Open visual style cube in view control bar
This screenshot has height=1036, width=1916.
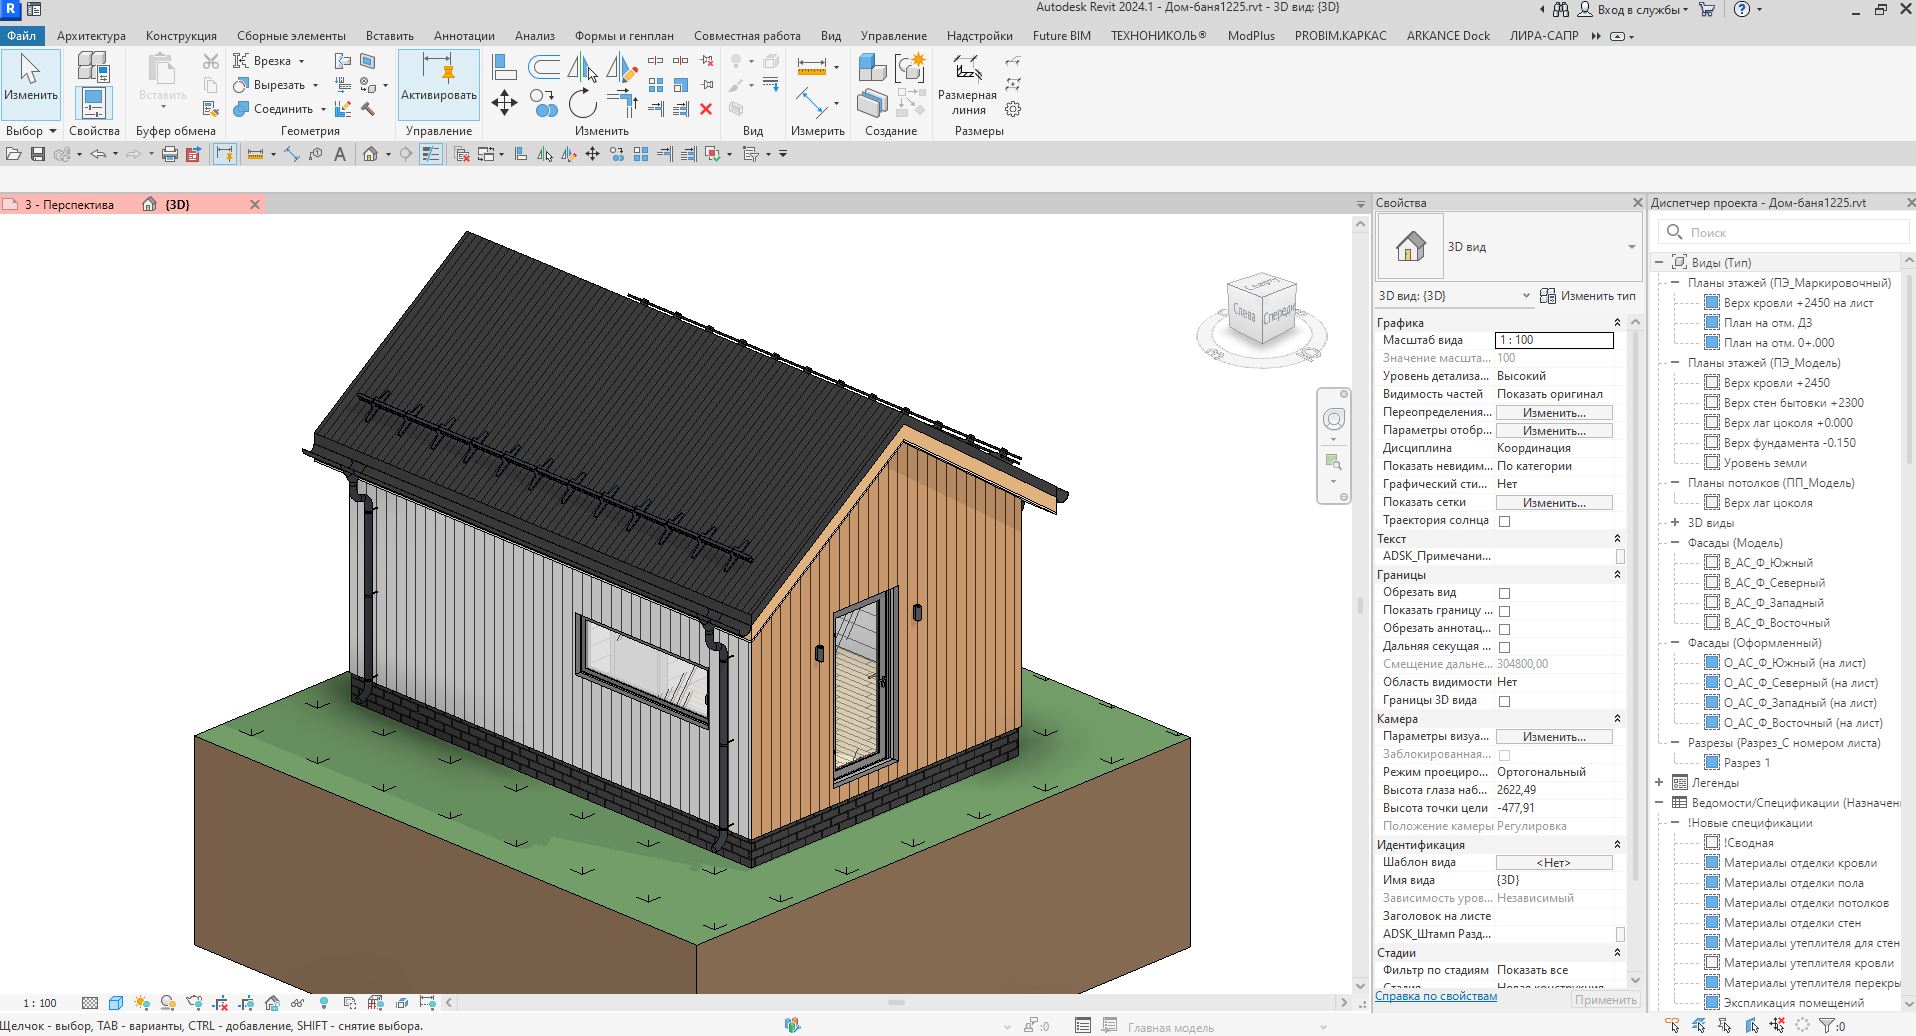tap(116, 1003)
